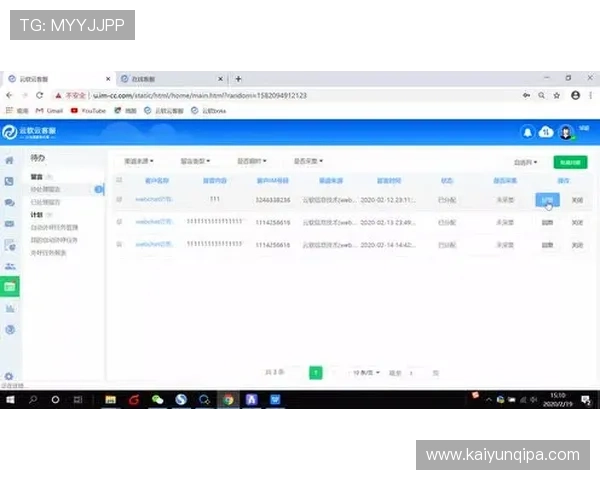Click the taskbar clock showing 15:10
600x480 pixels.
click(x=558, y=400)
